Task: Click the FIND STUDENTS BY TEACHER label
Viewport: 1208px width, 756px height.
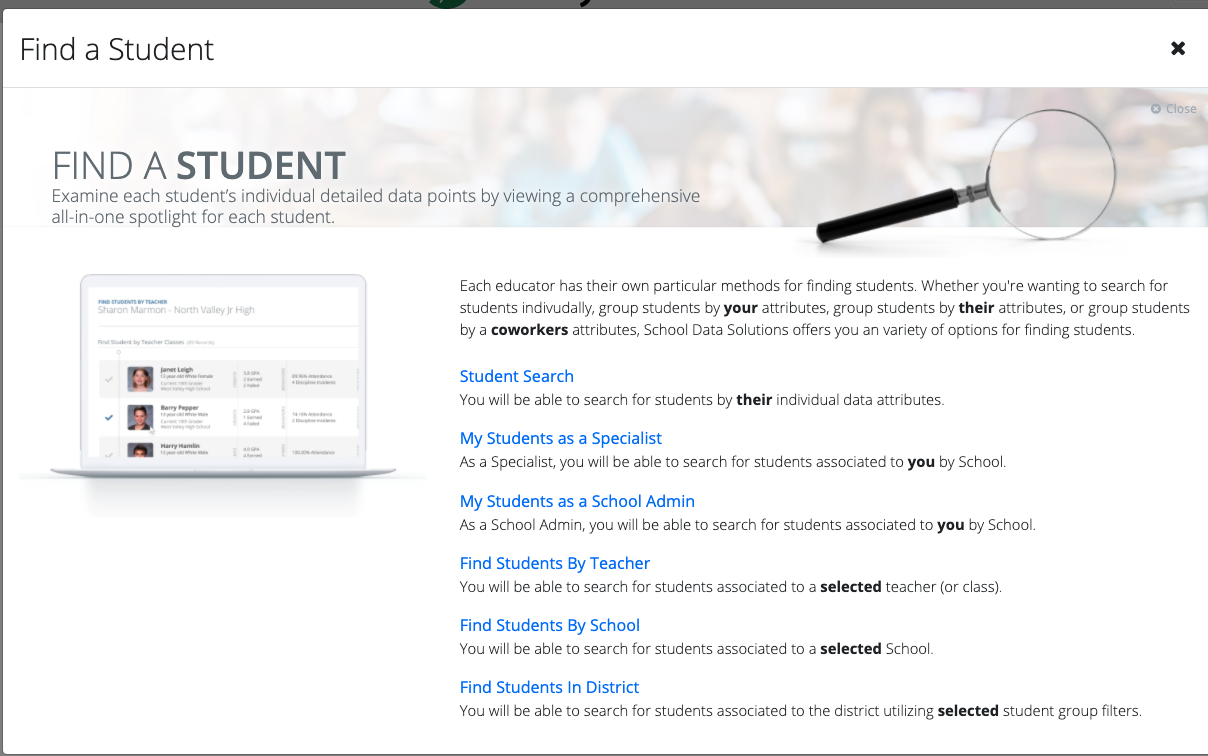Action: pyautogui.click(x=132, y=300)
